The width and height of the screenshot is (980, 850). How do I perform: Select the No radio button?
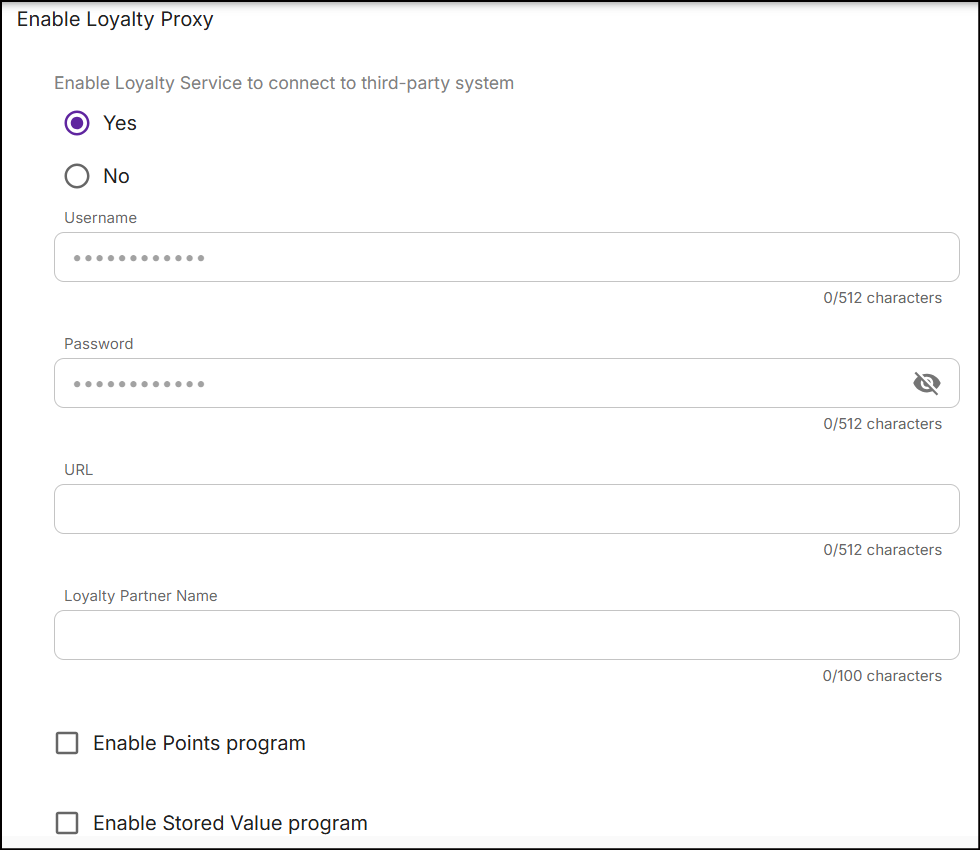point(77,176)
